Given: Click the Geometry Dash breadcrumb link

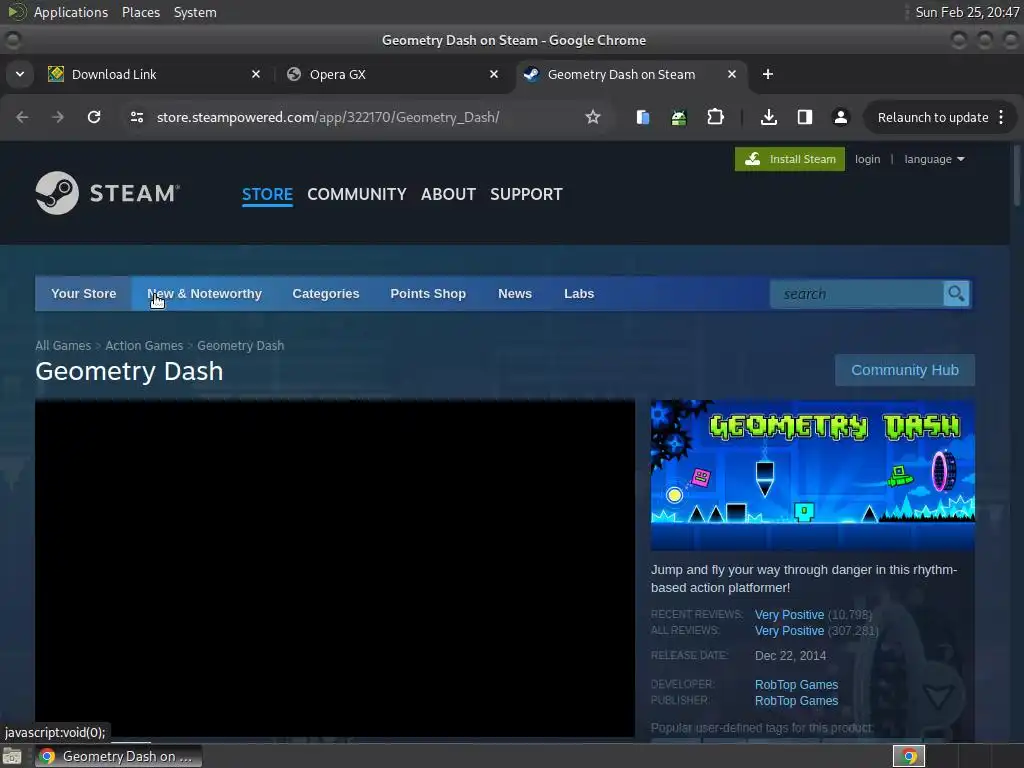Looking at the screenshot, I should click(x=241, y=345).
